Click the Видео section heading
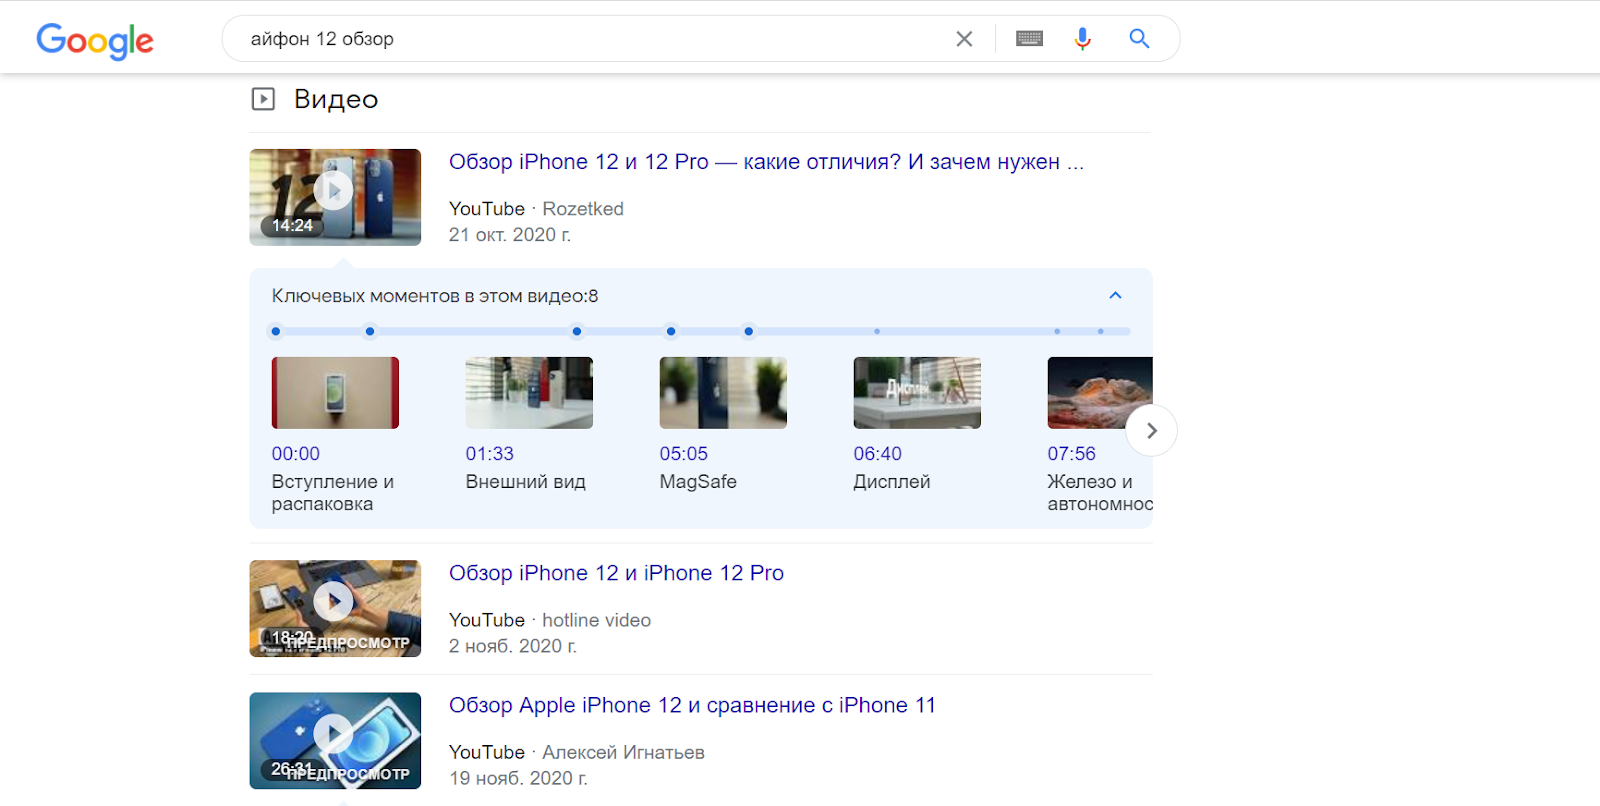This screenshot has width=1600, height=806. pyautogui.click(x=336, y=99)
